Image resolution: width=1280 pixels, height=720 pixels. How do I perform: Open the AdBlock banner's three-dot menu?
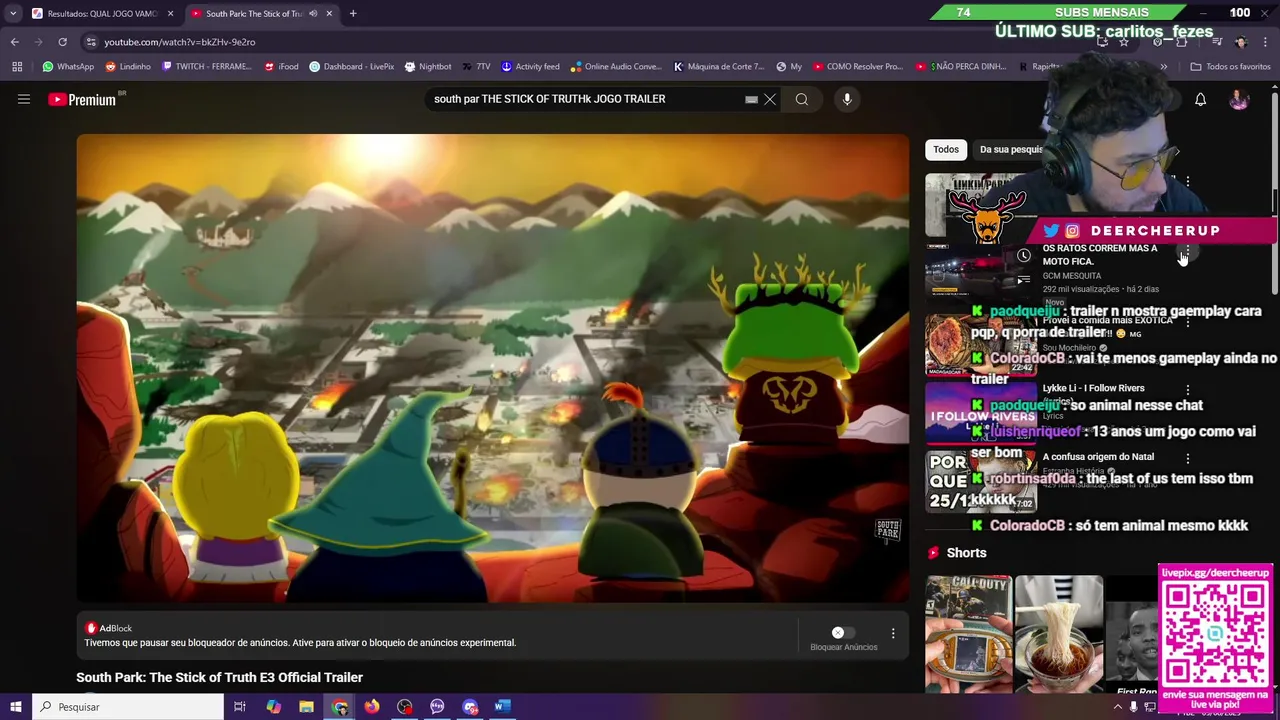[893, 633]
